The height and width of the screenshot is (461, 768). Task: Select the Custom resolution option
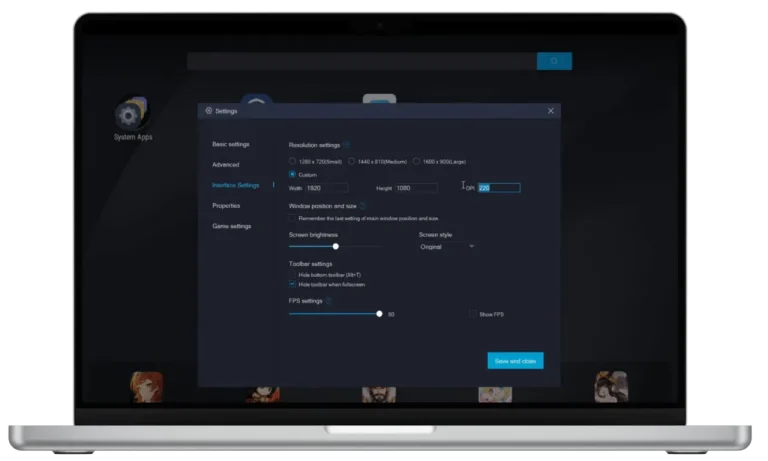pos(292,174)
